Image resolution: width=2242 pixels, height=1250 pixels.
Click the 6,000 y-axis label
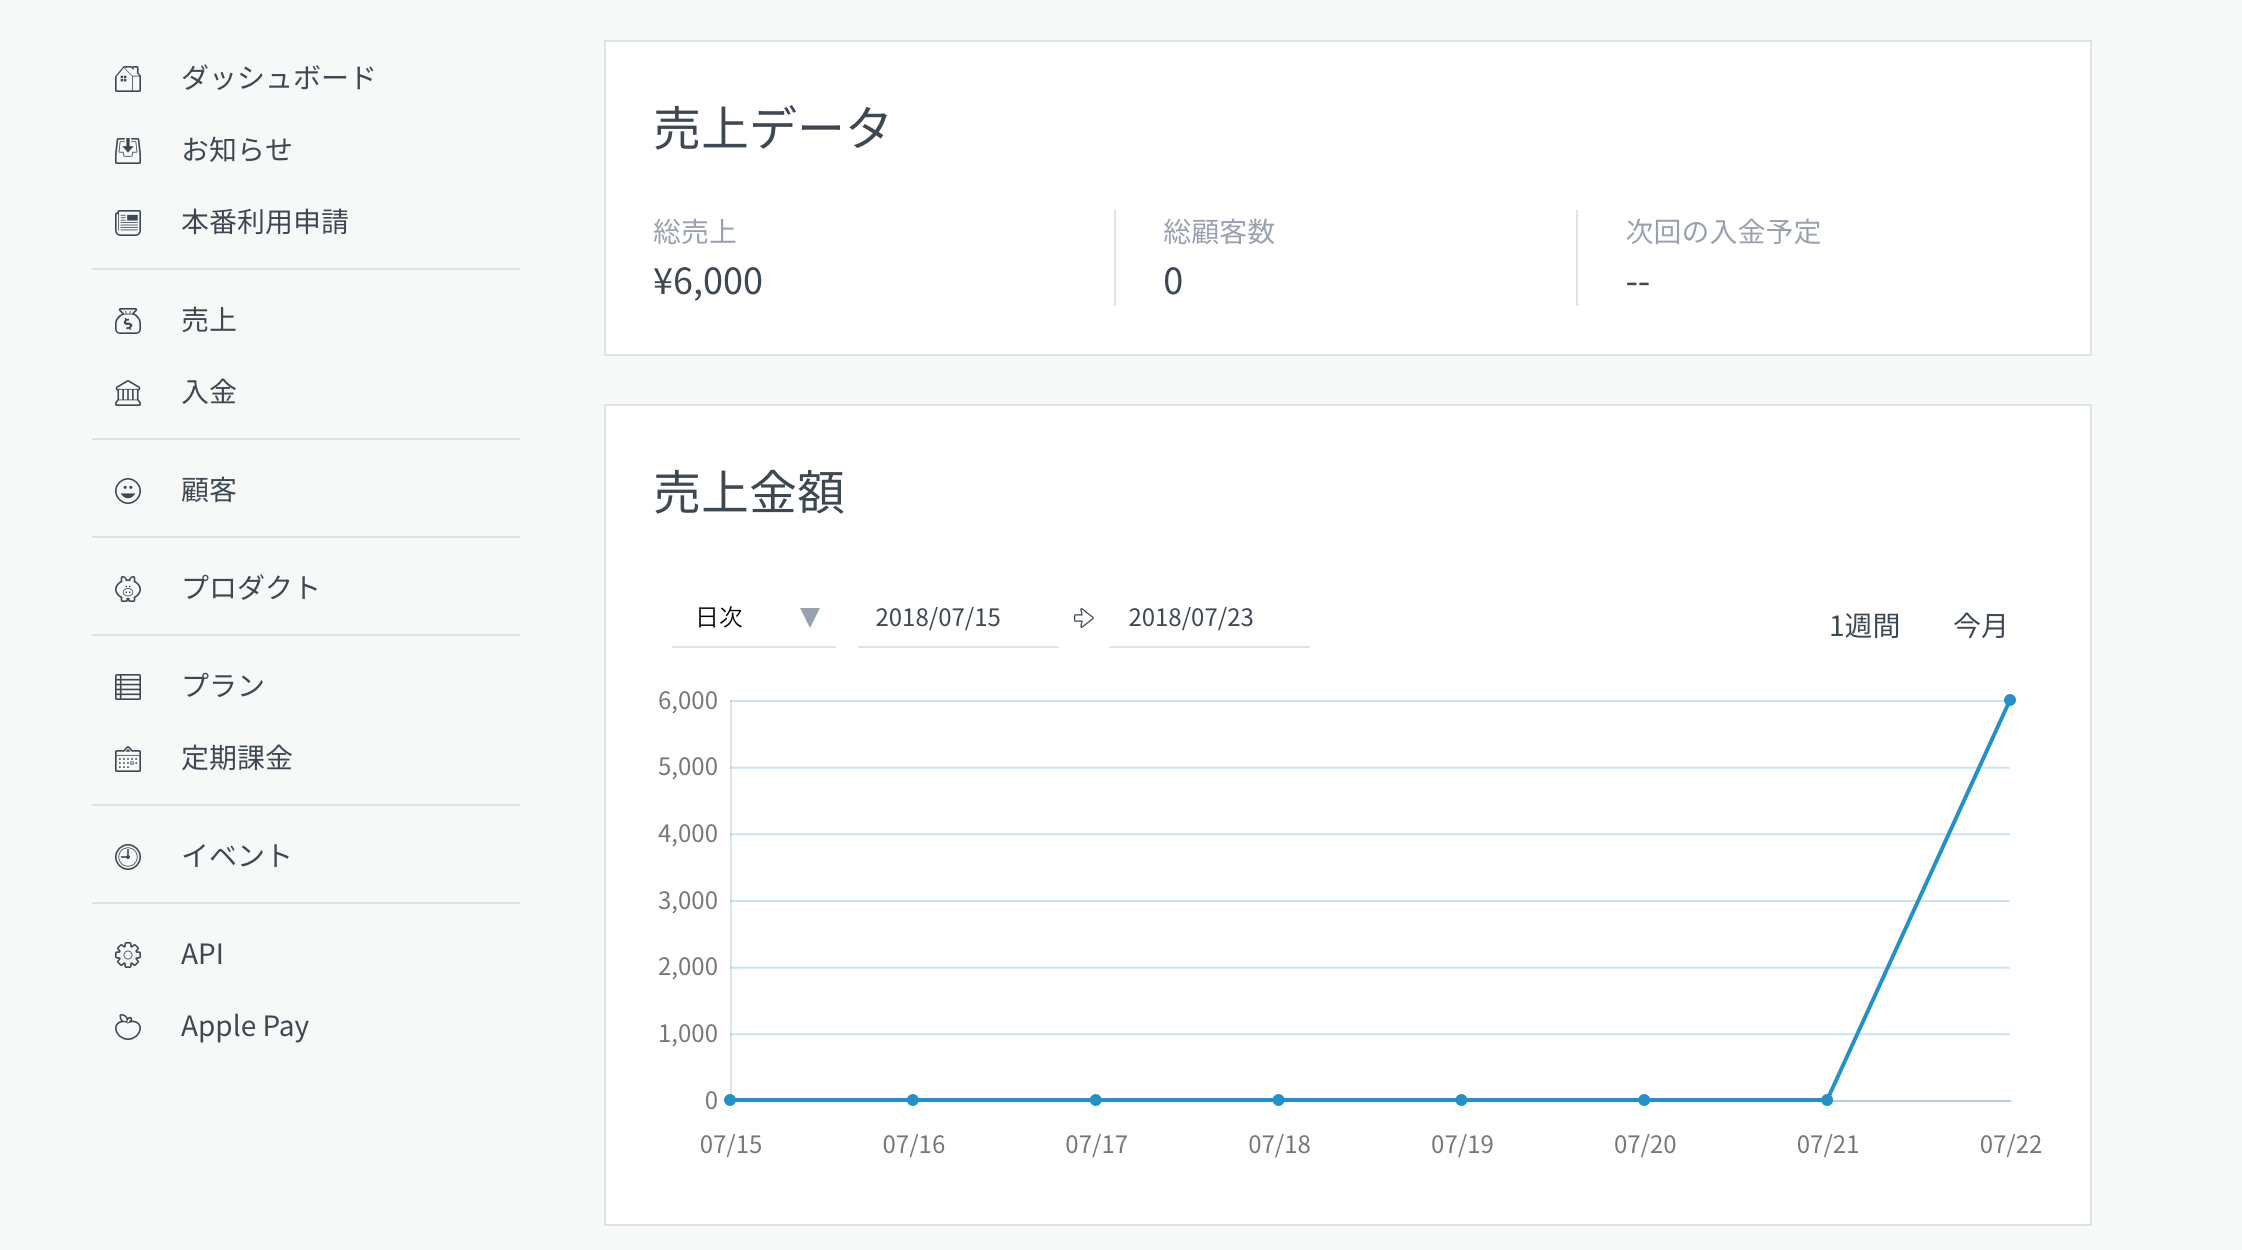688,701
